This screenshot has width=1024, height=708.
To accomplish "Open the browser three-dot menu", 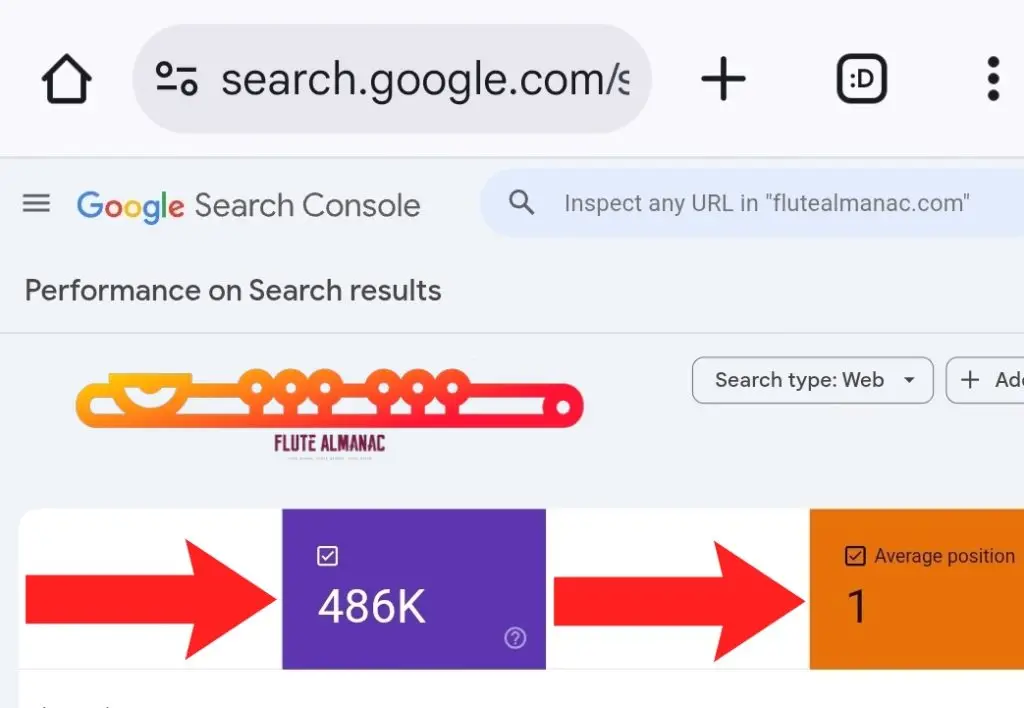I will 992,79.
